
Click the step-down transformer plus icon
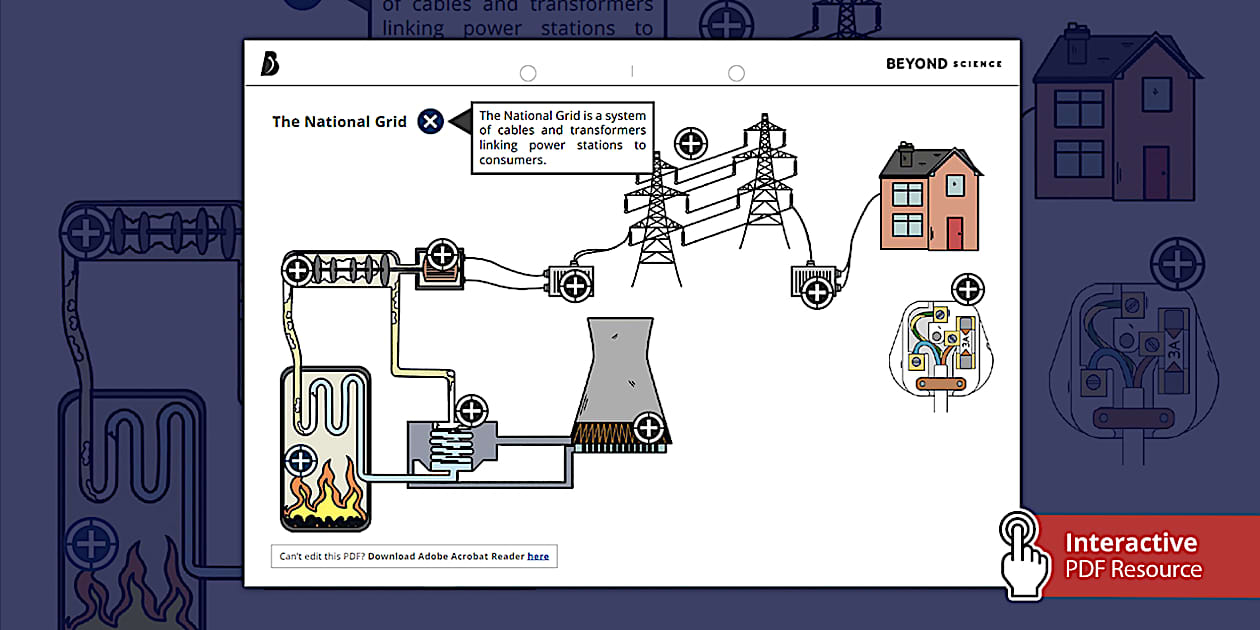817,292
